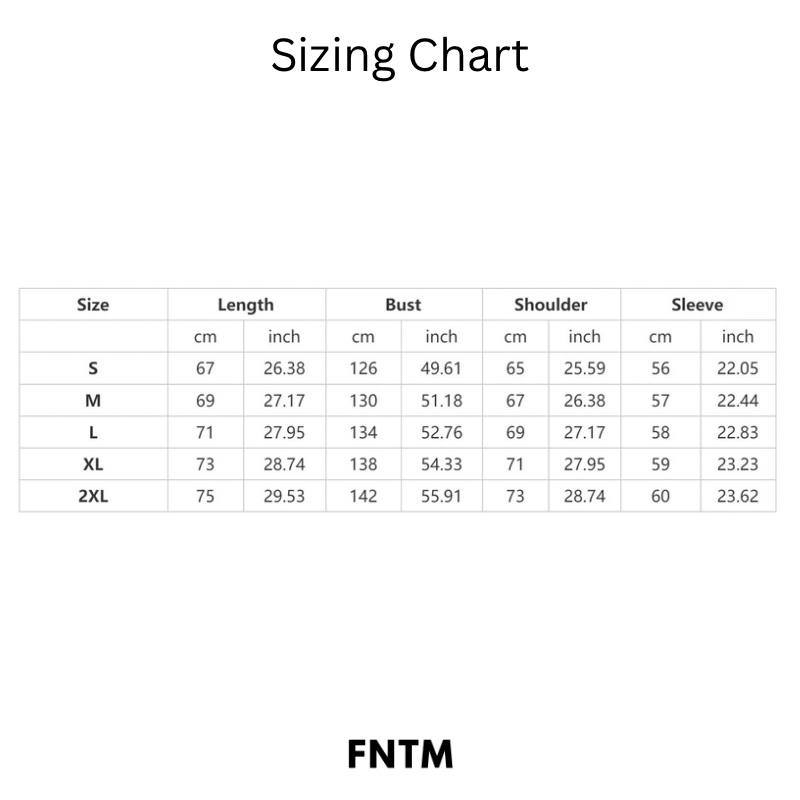The image size is (800, 800).
Task: Select the M size row label
Action: (x=93, y=400)
